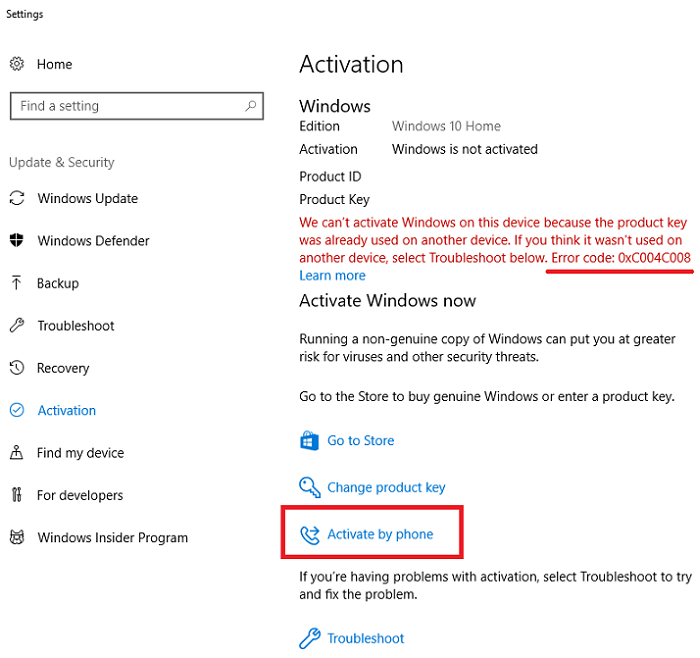The width and height of the screenshot is (700, 658).
Task: Click the Find my device icon
Action: pos(16,453)
